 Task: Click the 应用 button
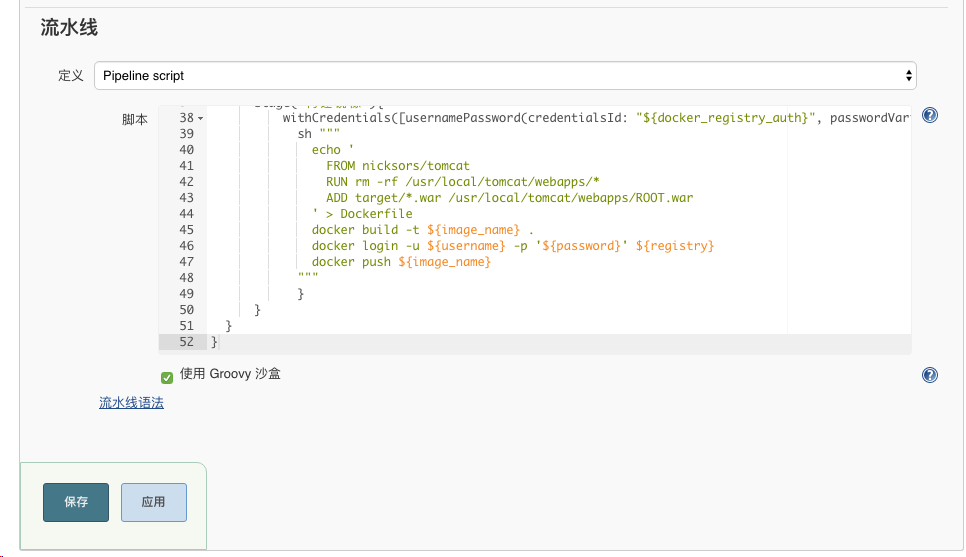[x=153, y=502]
